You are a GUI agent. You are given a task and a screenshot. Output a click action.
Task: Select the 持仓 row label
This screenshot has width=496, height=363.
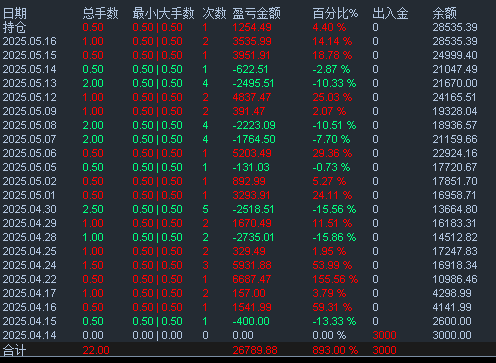coord(14,27)
